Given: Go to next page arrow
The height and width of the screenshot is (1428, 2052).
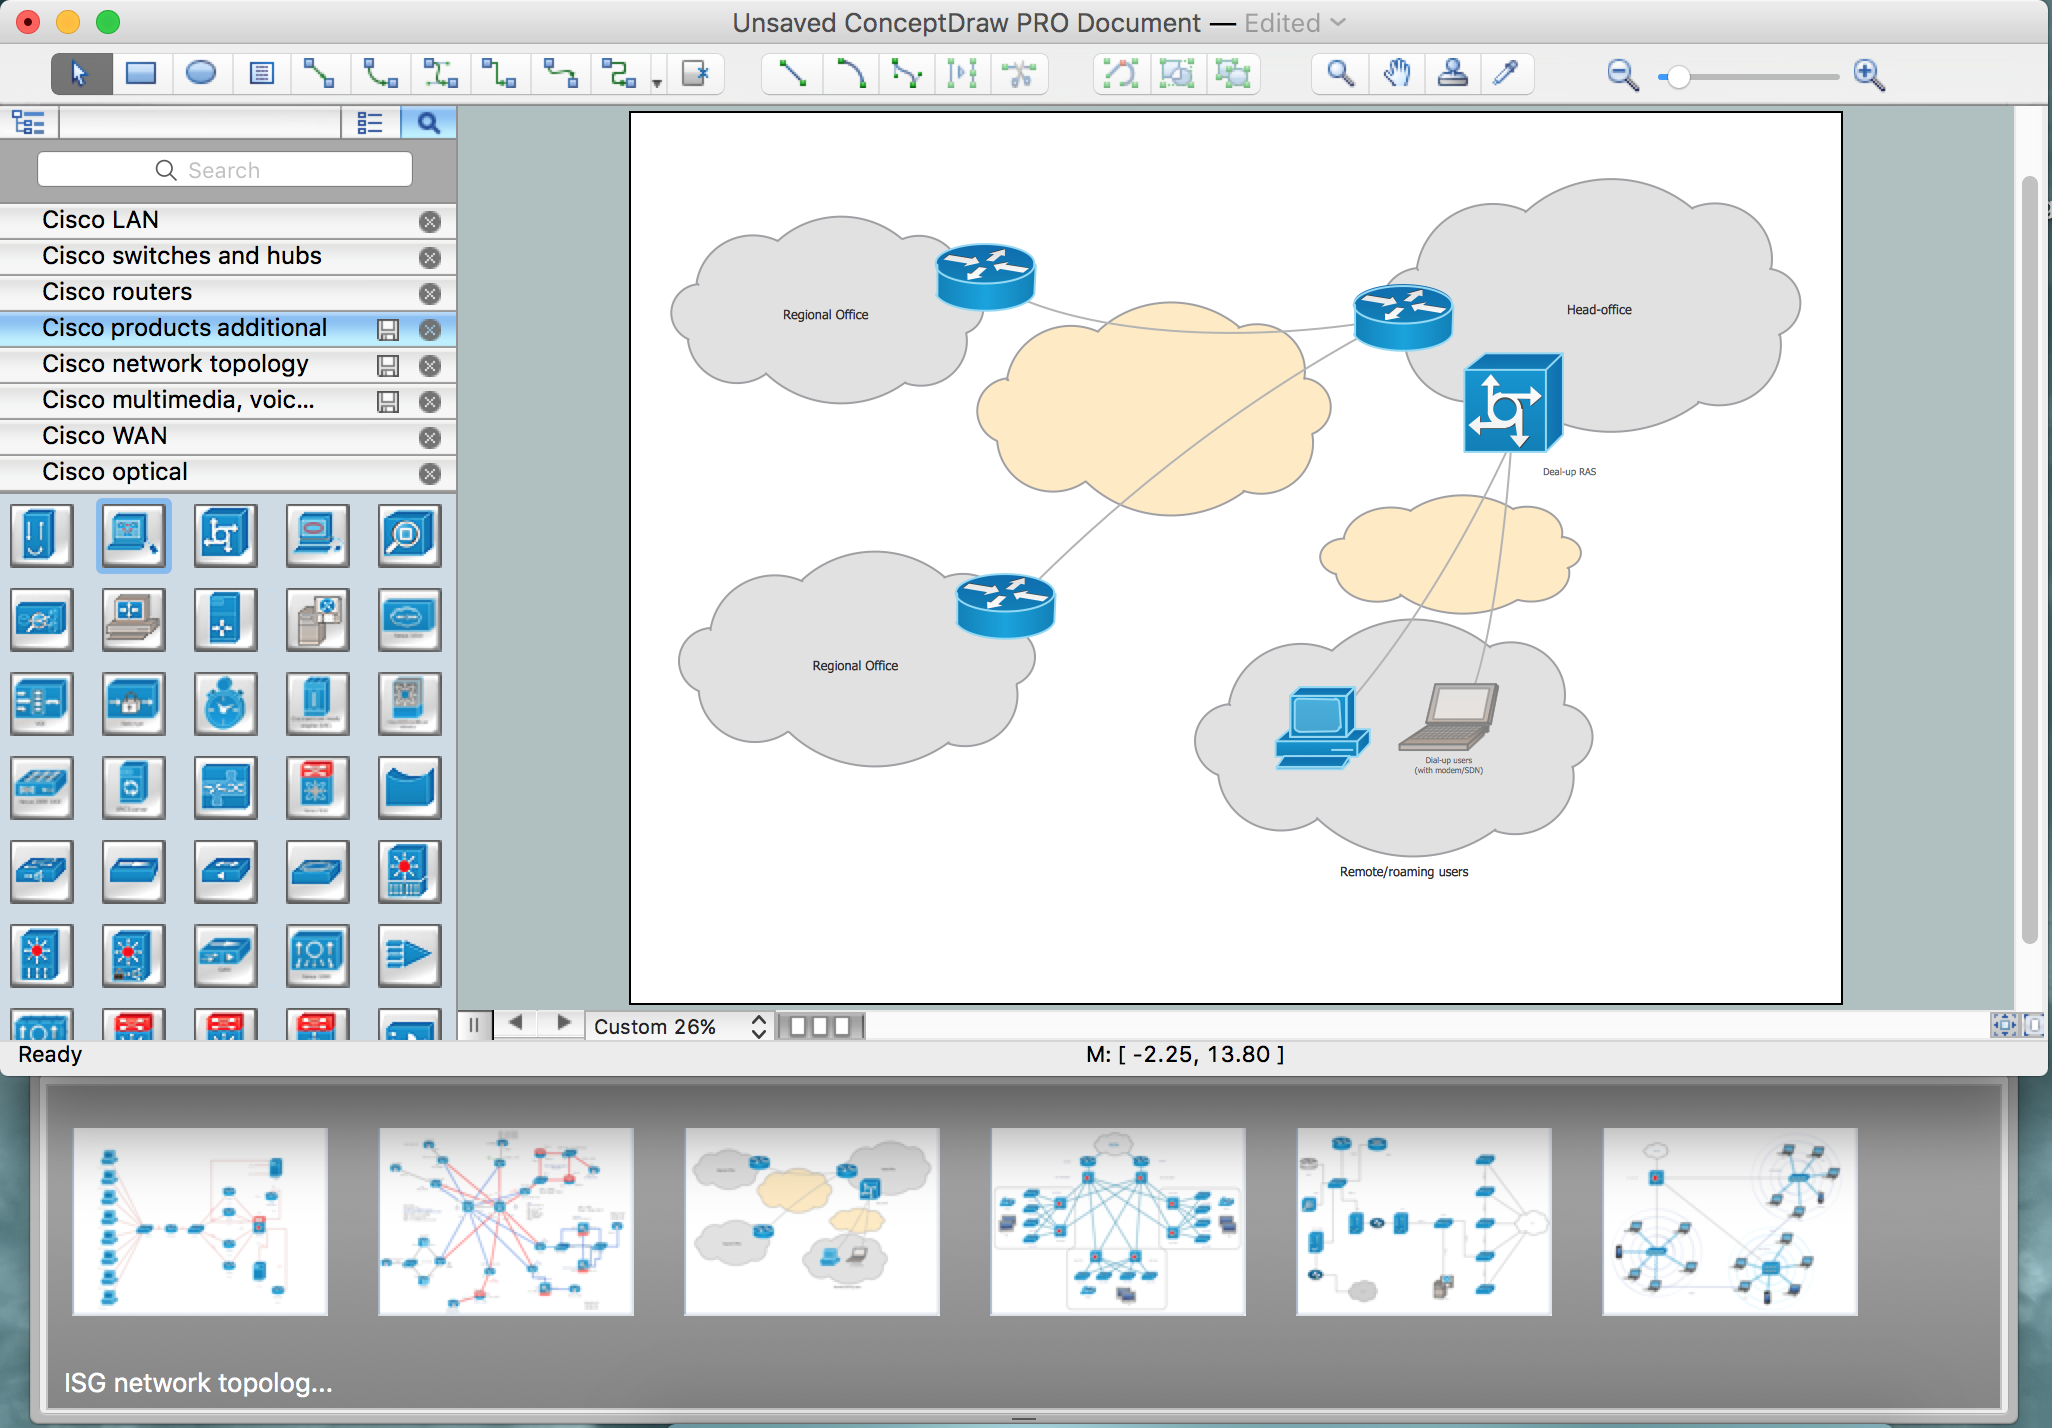Looking at the screenshot, I should point(563,1023).
